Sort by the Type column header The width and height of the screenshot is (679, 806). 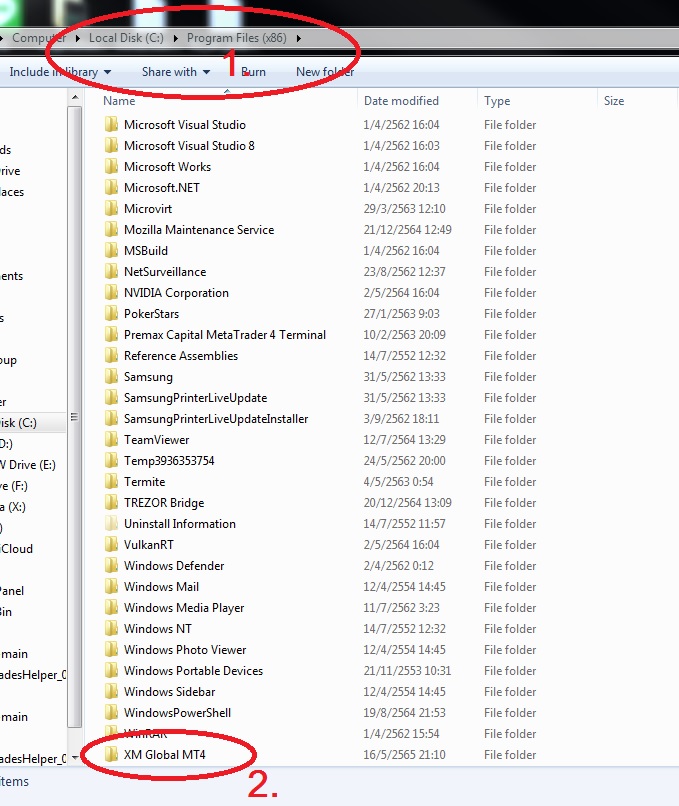point(497,101)
